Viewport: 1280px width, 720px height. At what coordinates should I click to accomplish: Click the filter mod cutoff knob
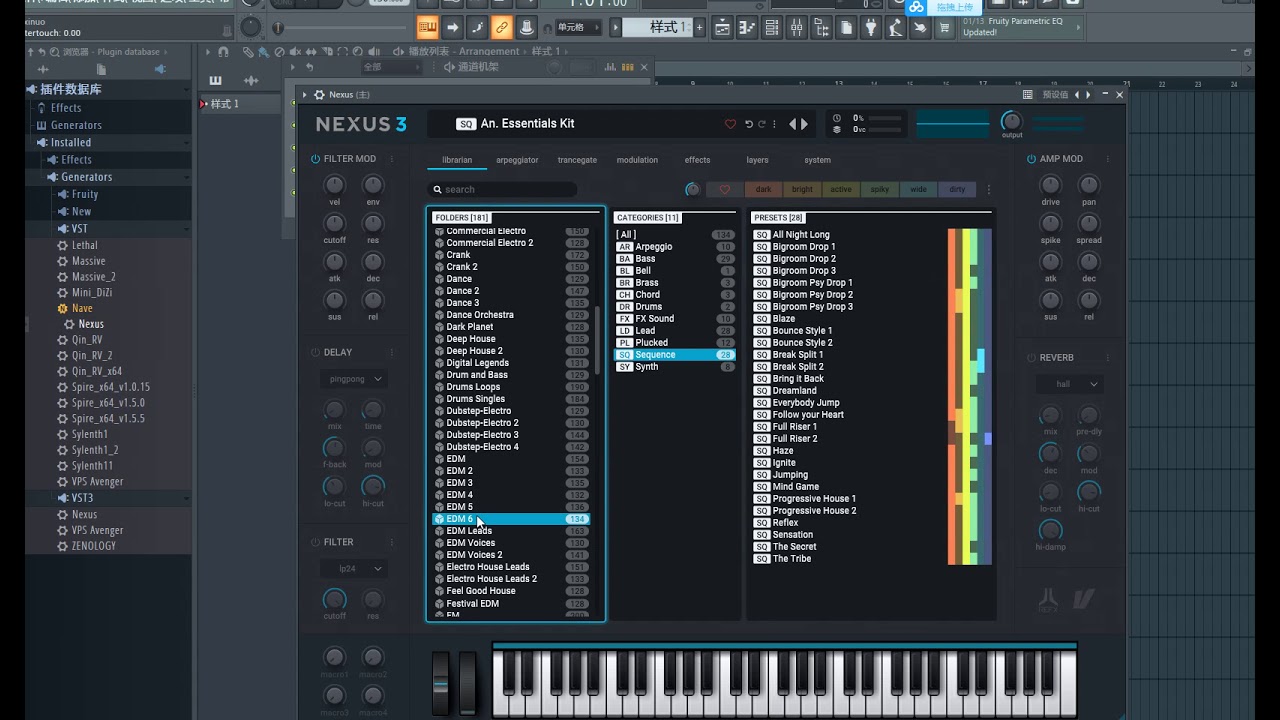coord(334,224)
